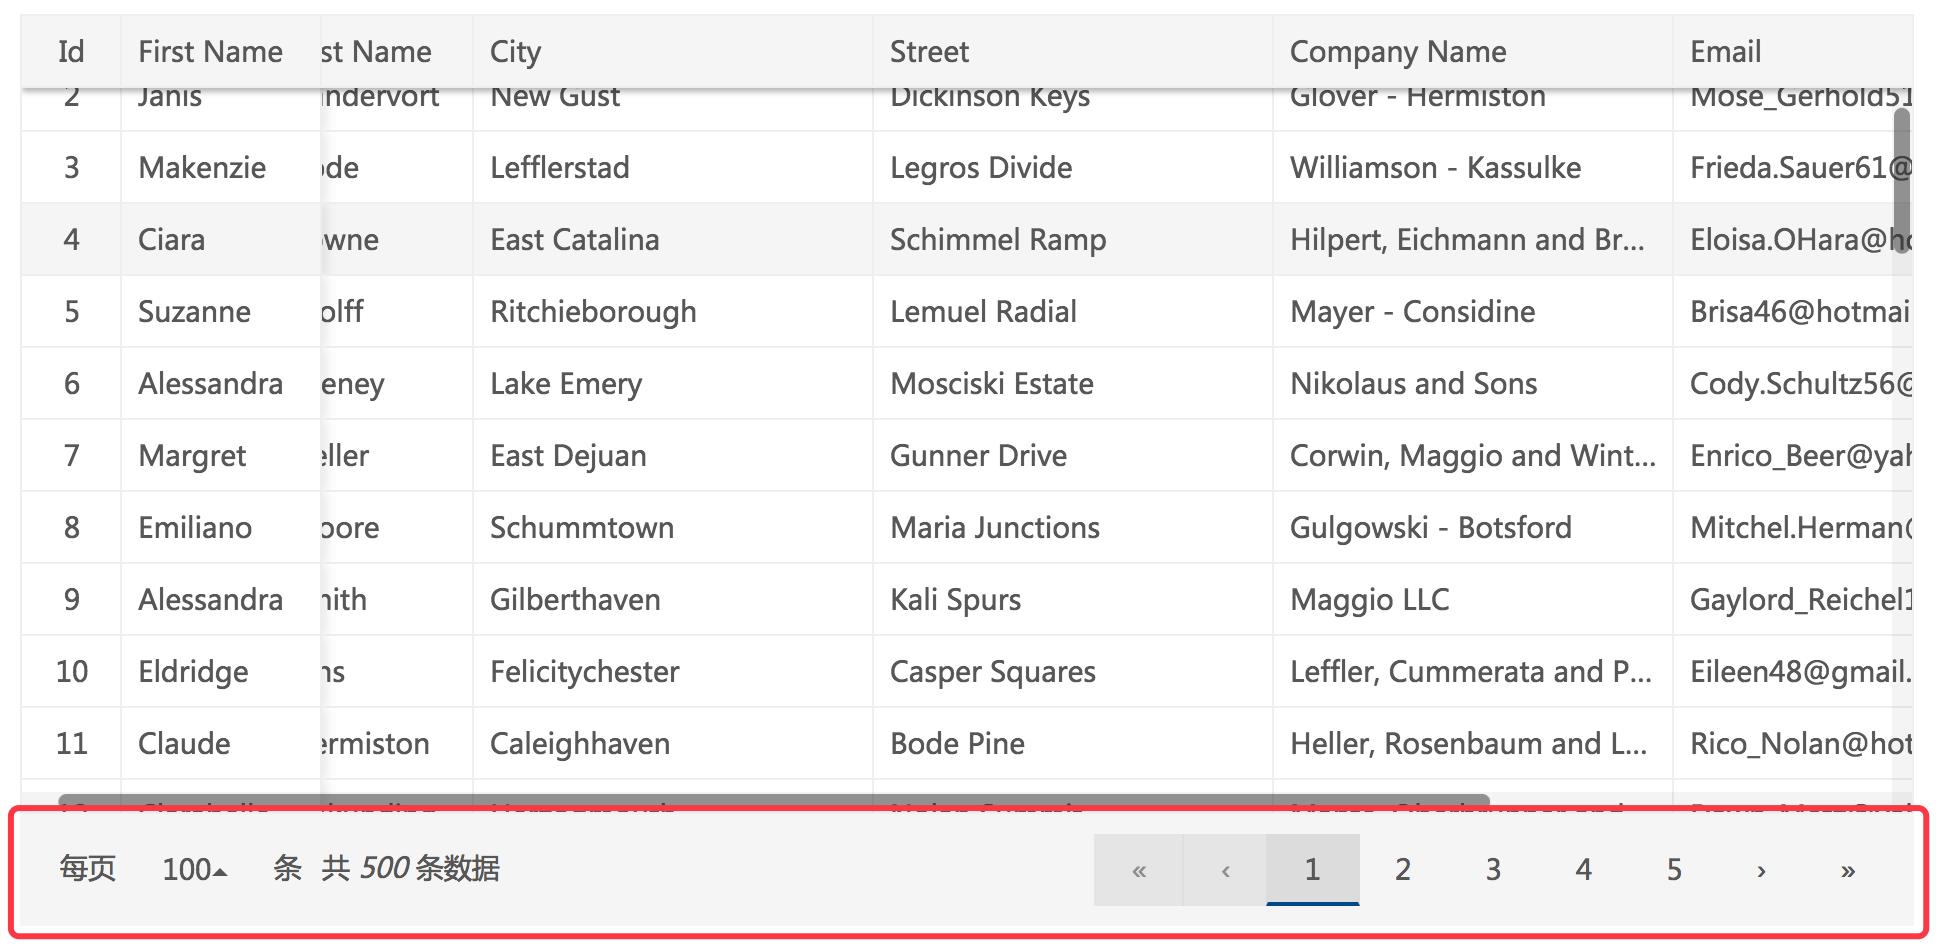Go to page 4
Viewport: 1948px width, 948px height.
pos(1584,870)
